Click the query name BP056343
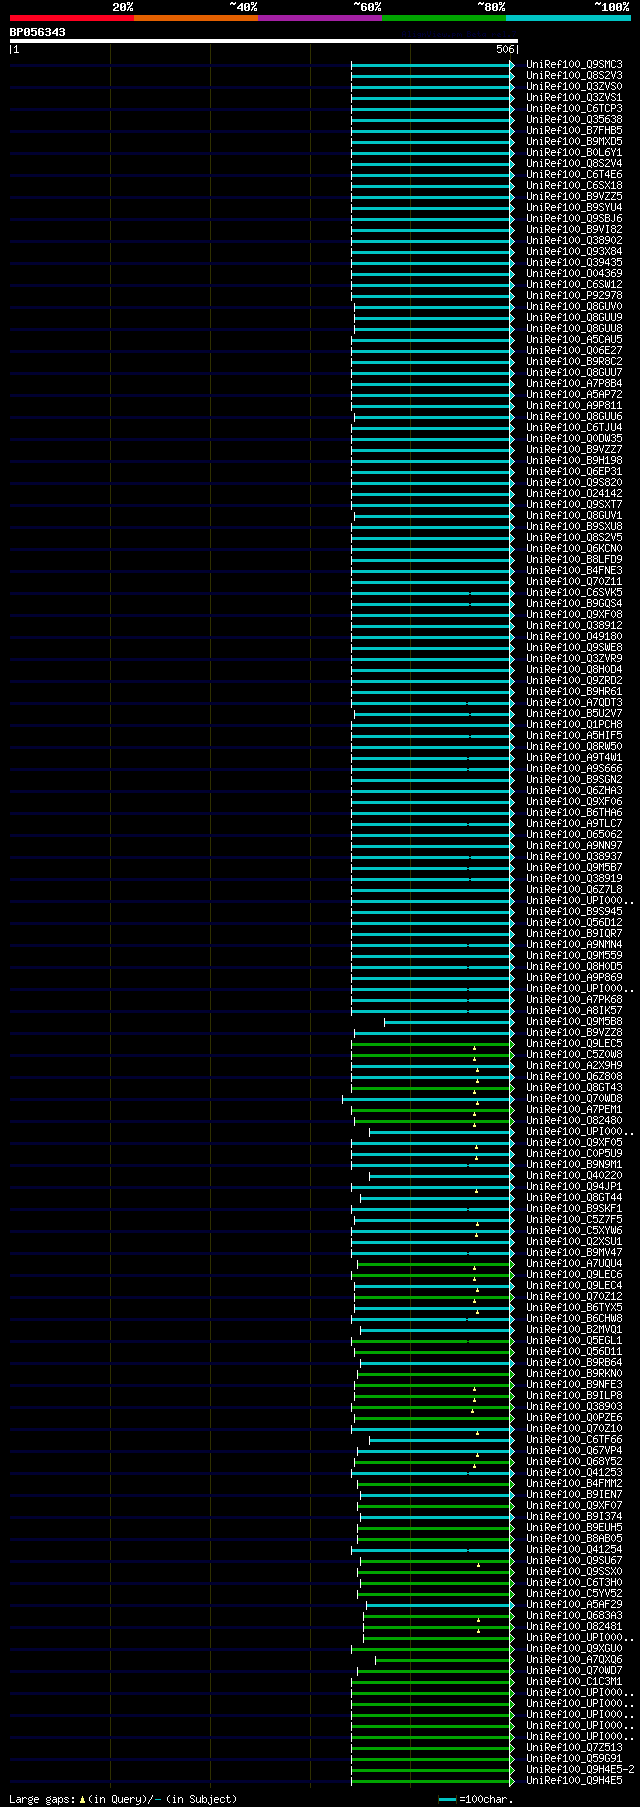Image resolution: width=640 pixels, height=1807 pixels. click(x=38, y=32)
